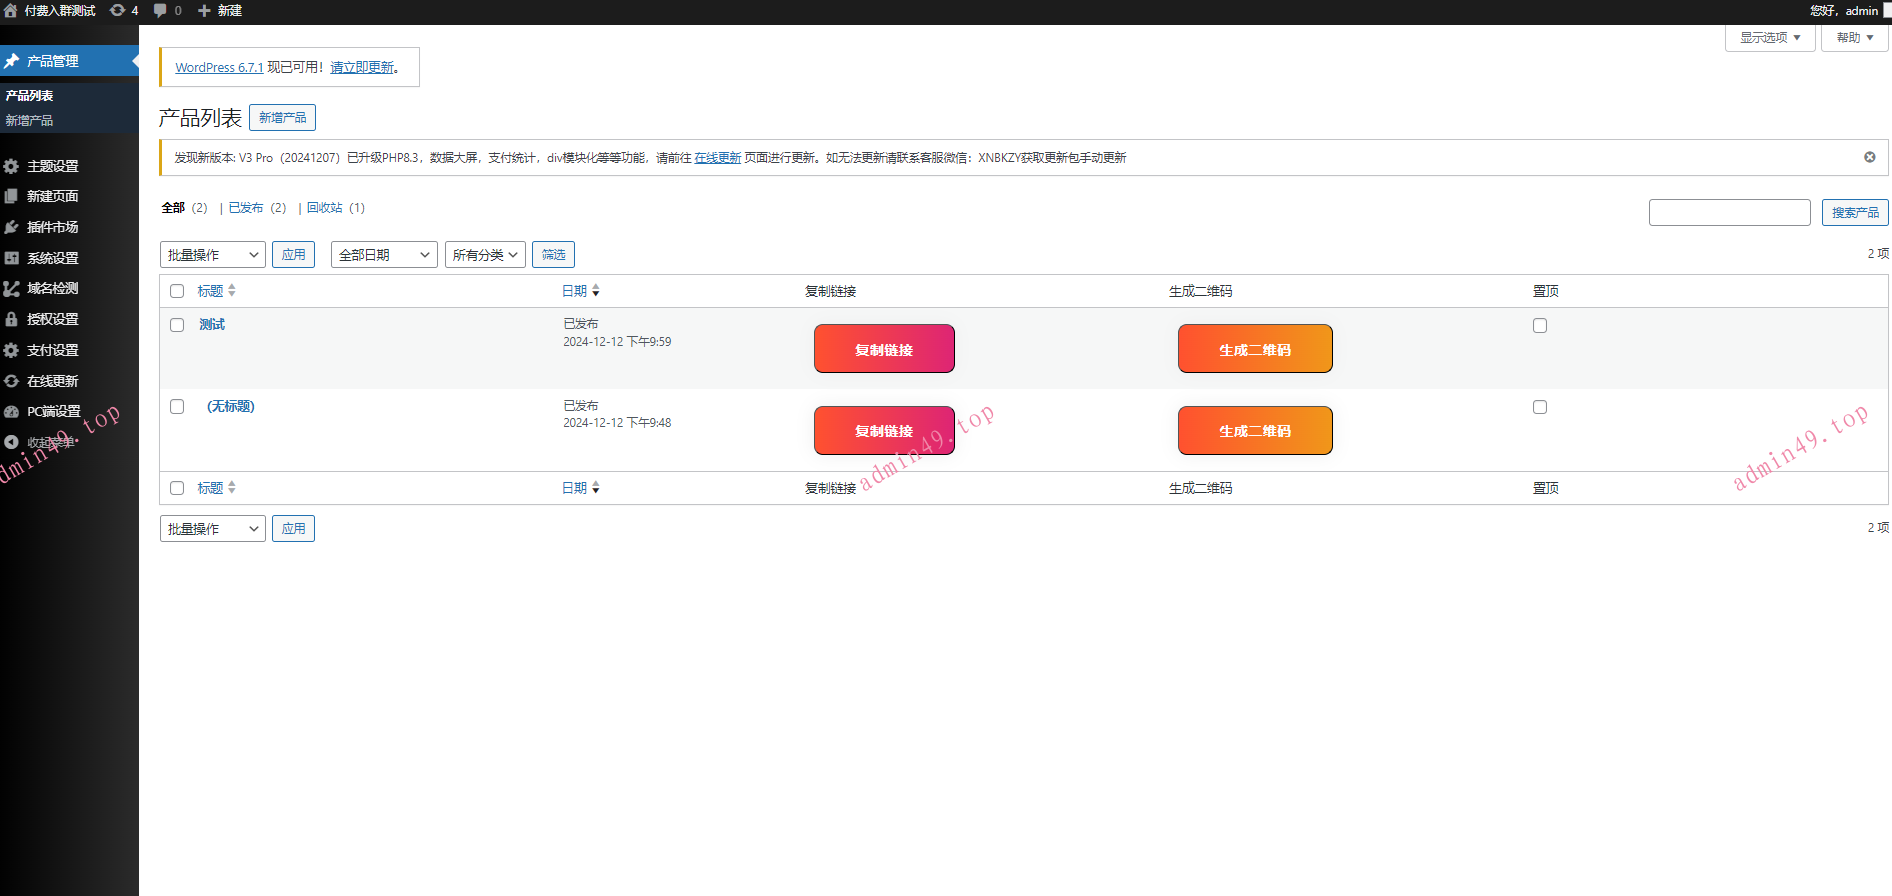Viewport: 1892px width, 896px height.
Task: Toggle 置顶 checkbox for 测试 product
Action: (1540, 326)
